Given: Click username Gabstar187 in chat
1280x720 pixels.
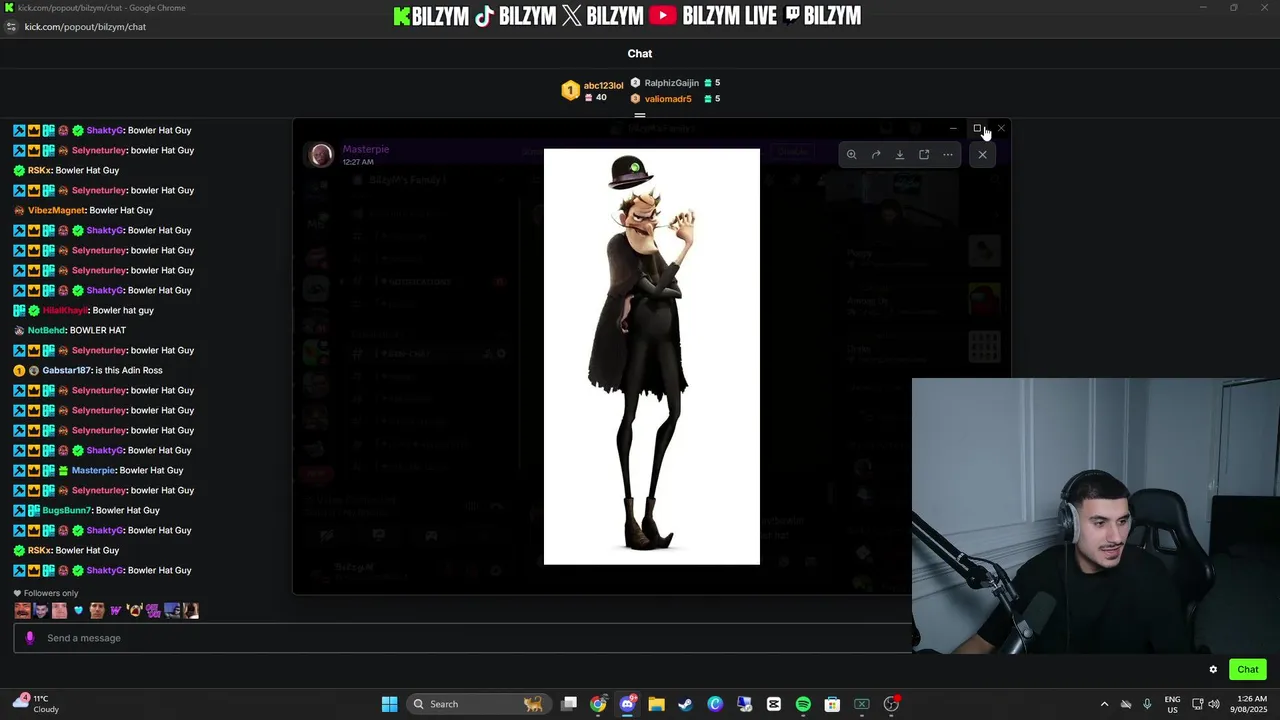Looking at the screenshot, I should click(x=66, y=370).
